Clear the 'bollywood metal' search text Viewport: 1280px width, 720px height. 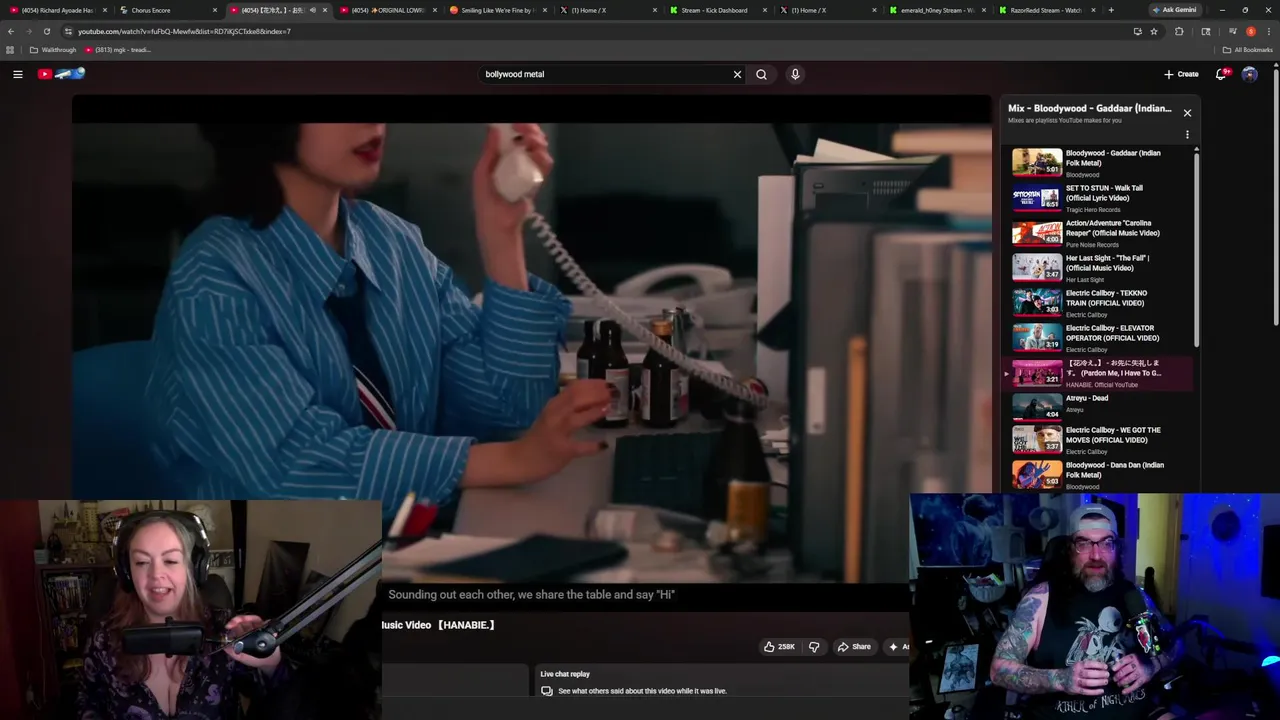(x=737, y=74)
